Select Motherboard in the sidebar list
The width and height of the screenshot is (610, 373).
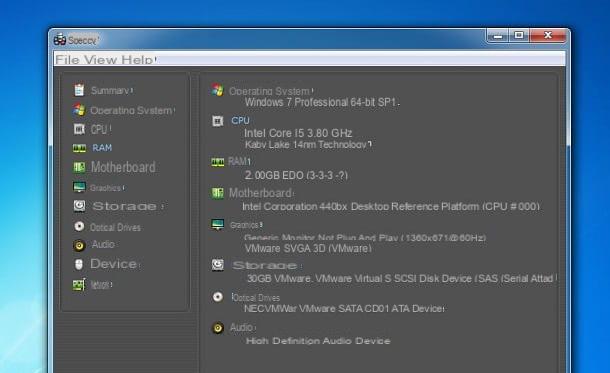pos(123,167)
